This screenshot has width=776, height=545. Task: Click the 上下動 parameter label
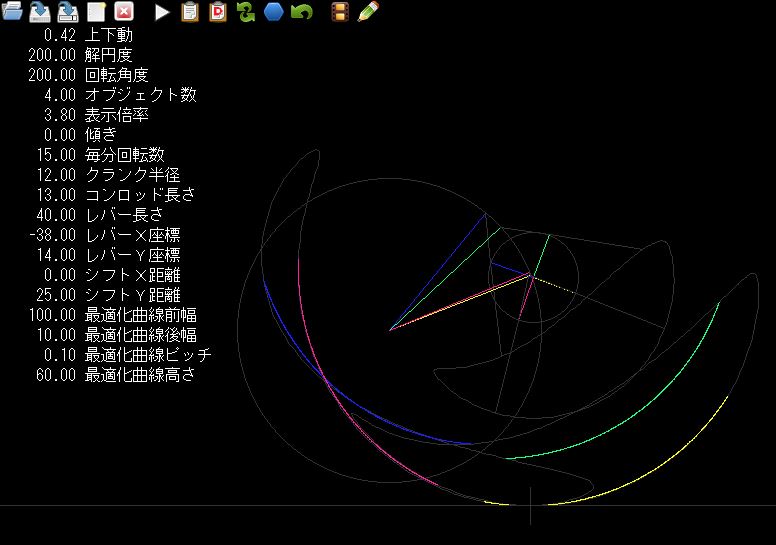pyautogui.click(x=109, y=35)
